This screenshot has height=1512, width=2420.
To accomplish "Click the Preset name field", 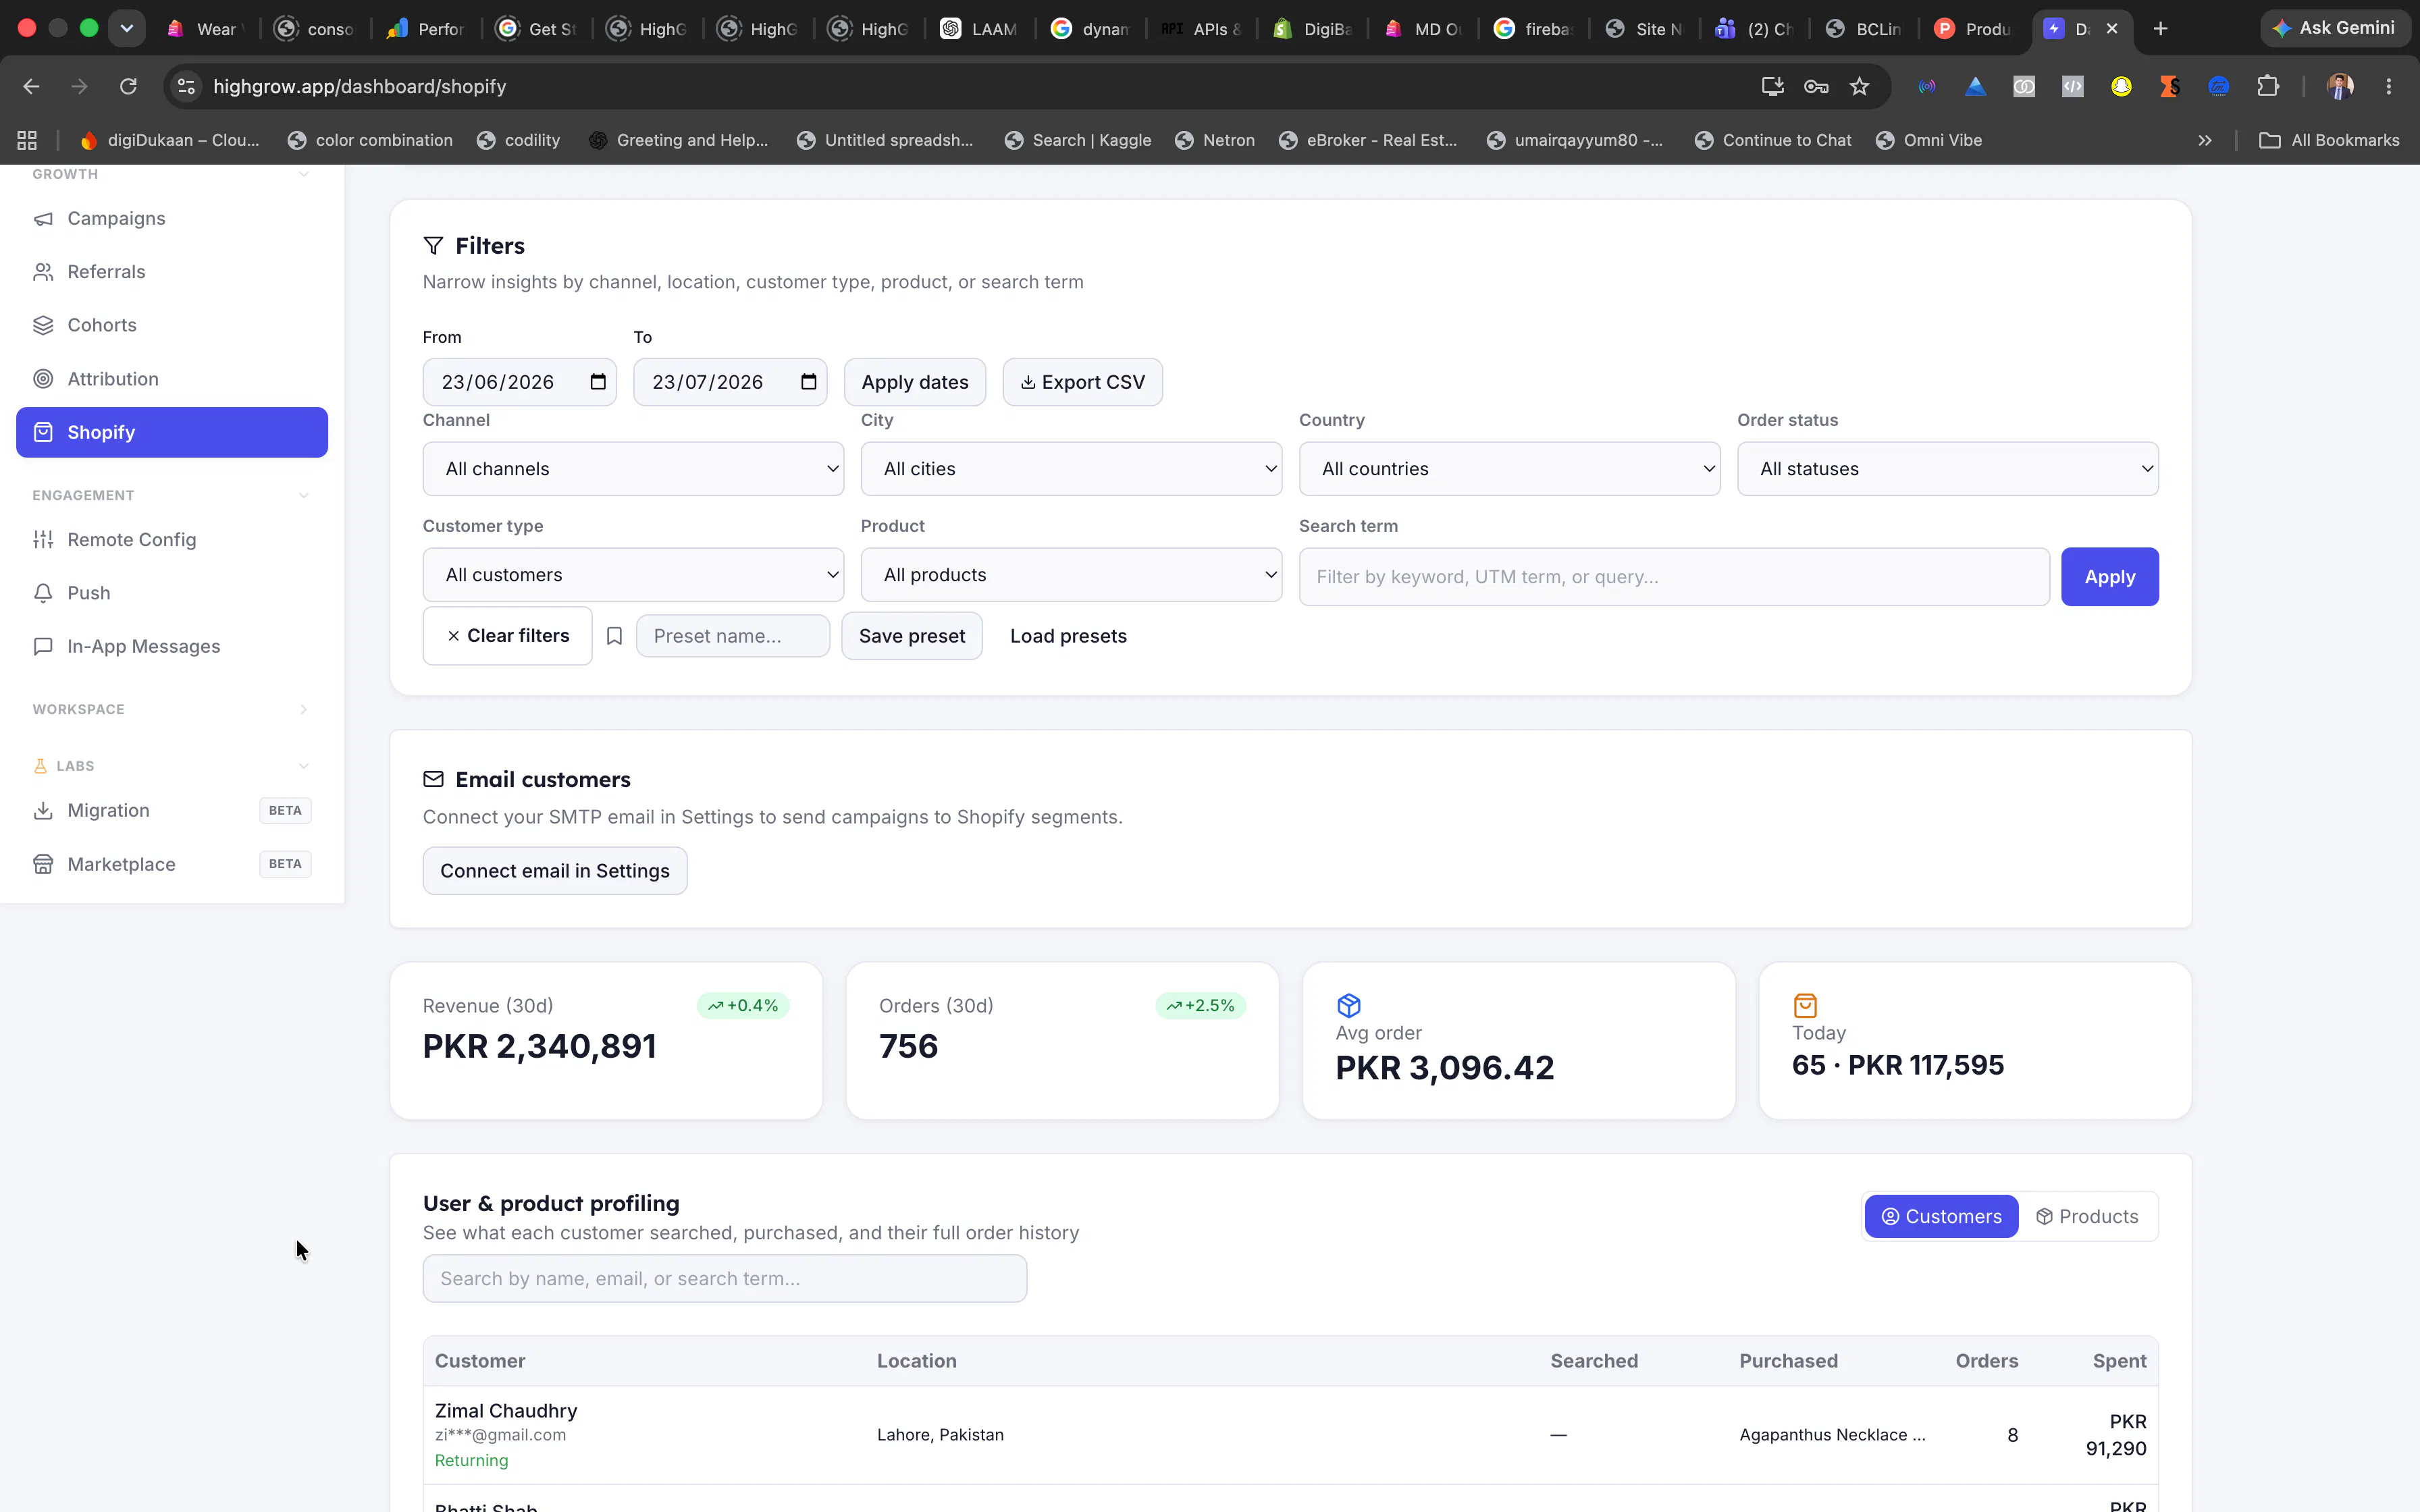I will [732, 636].
